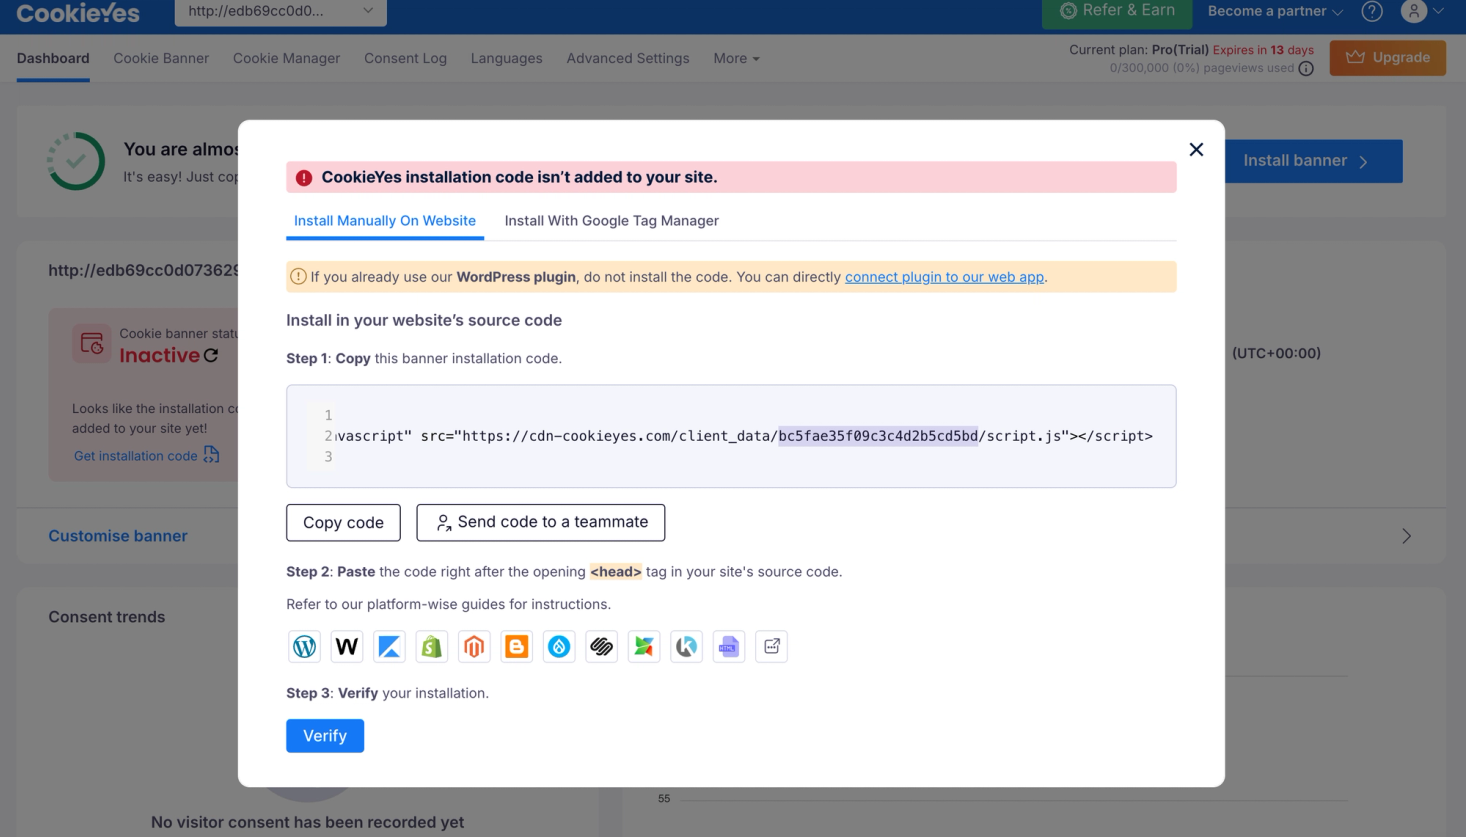Open the Consent Log tab
The height and width of the screenshot is (837, 1466).
point(405,58)
